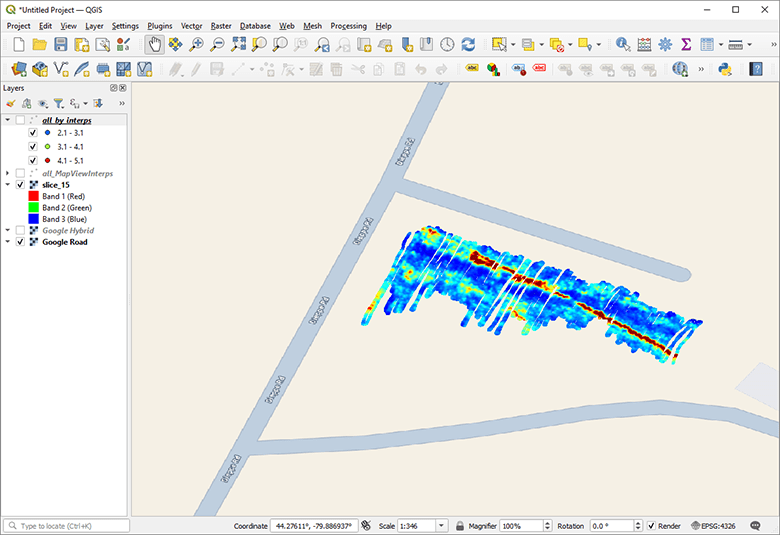Select the Pan Map hand tool
780x535 pixels.
tap(154, 44)
